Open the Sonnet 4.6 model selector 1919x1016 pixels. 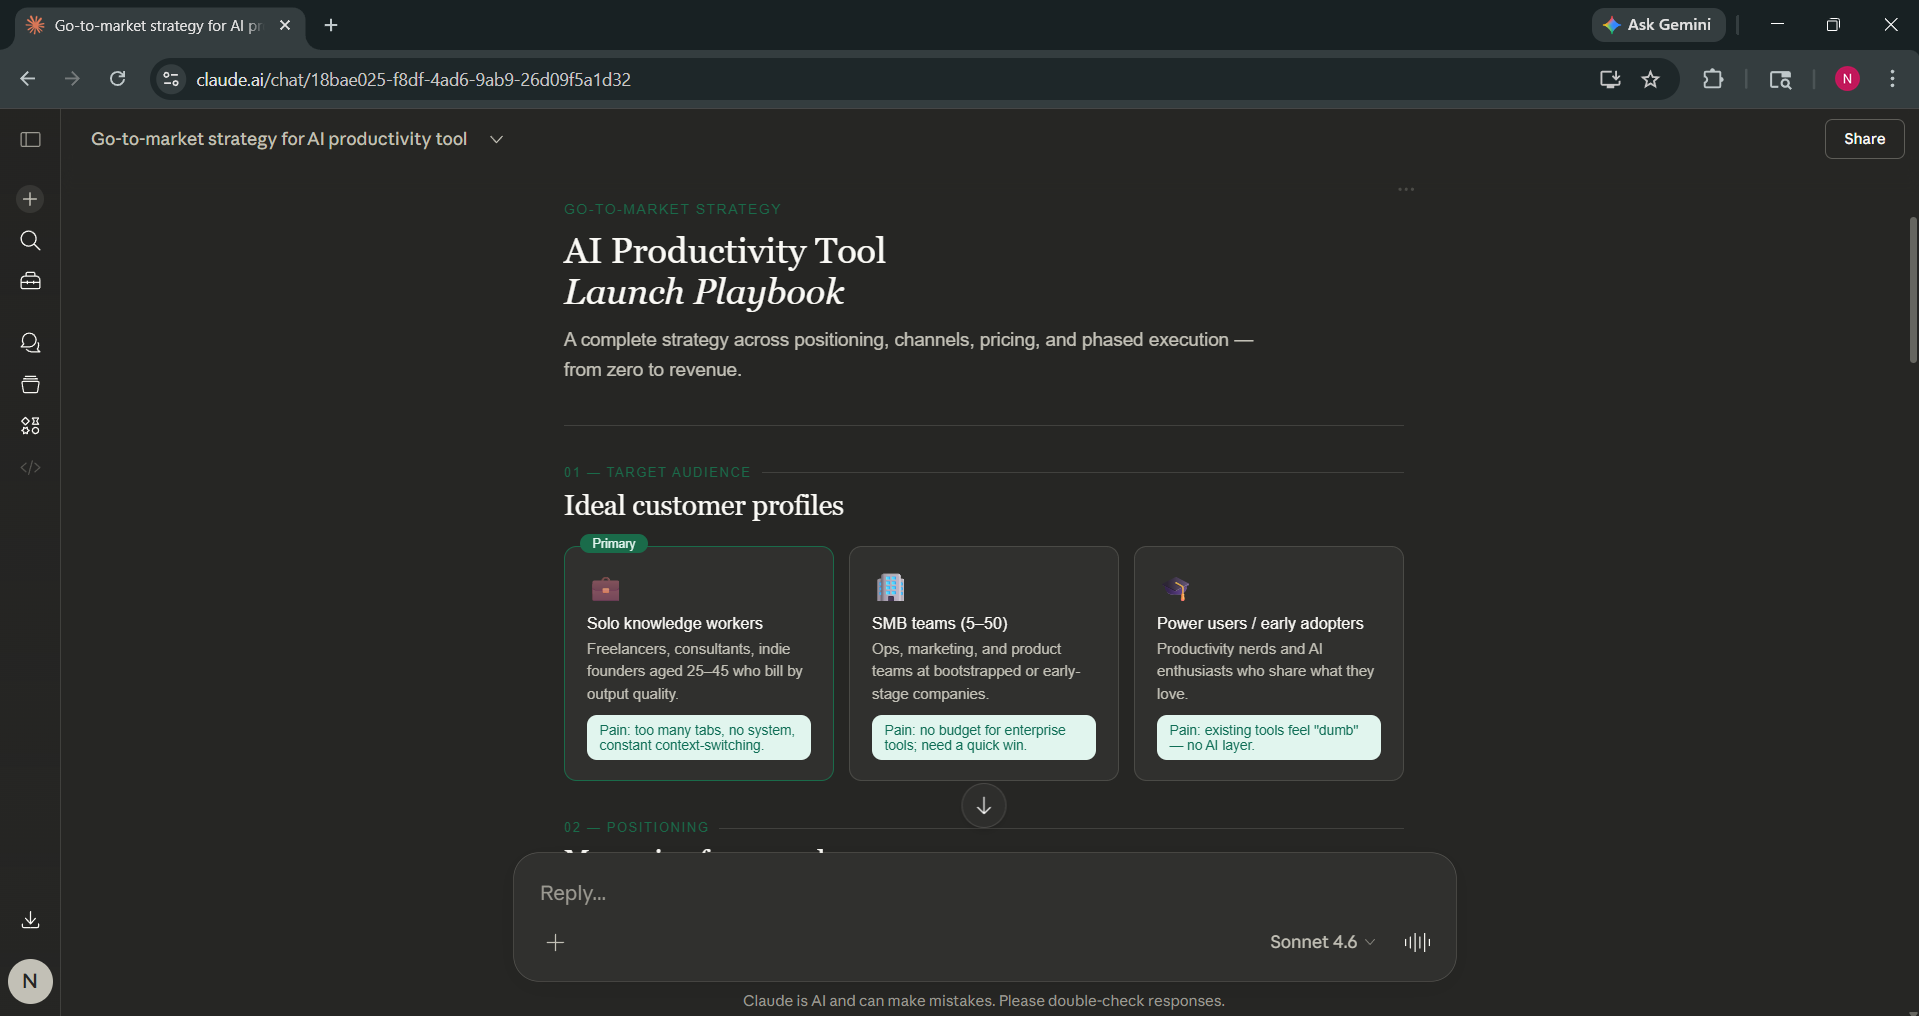1322,942
